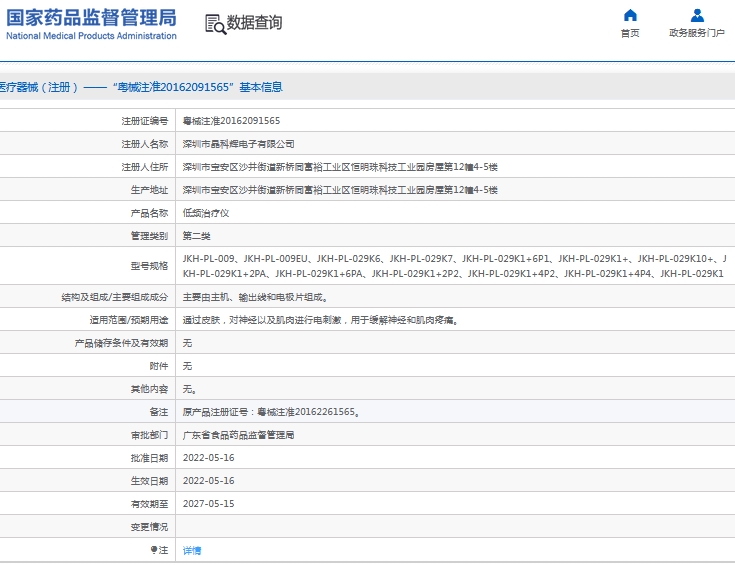
Task: Click the 注册人名称 row label
Action: [x=144, y=144]
